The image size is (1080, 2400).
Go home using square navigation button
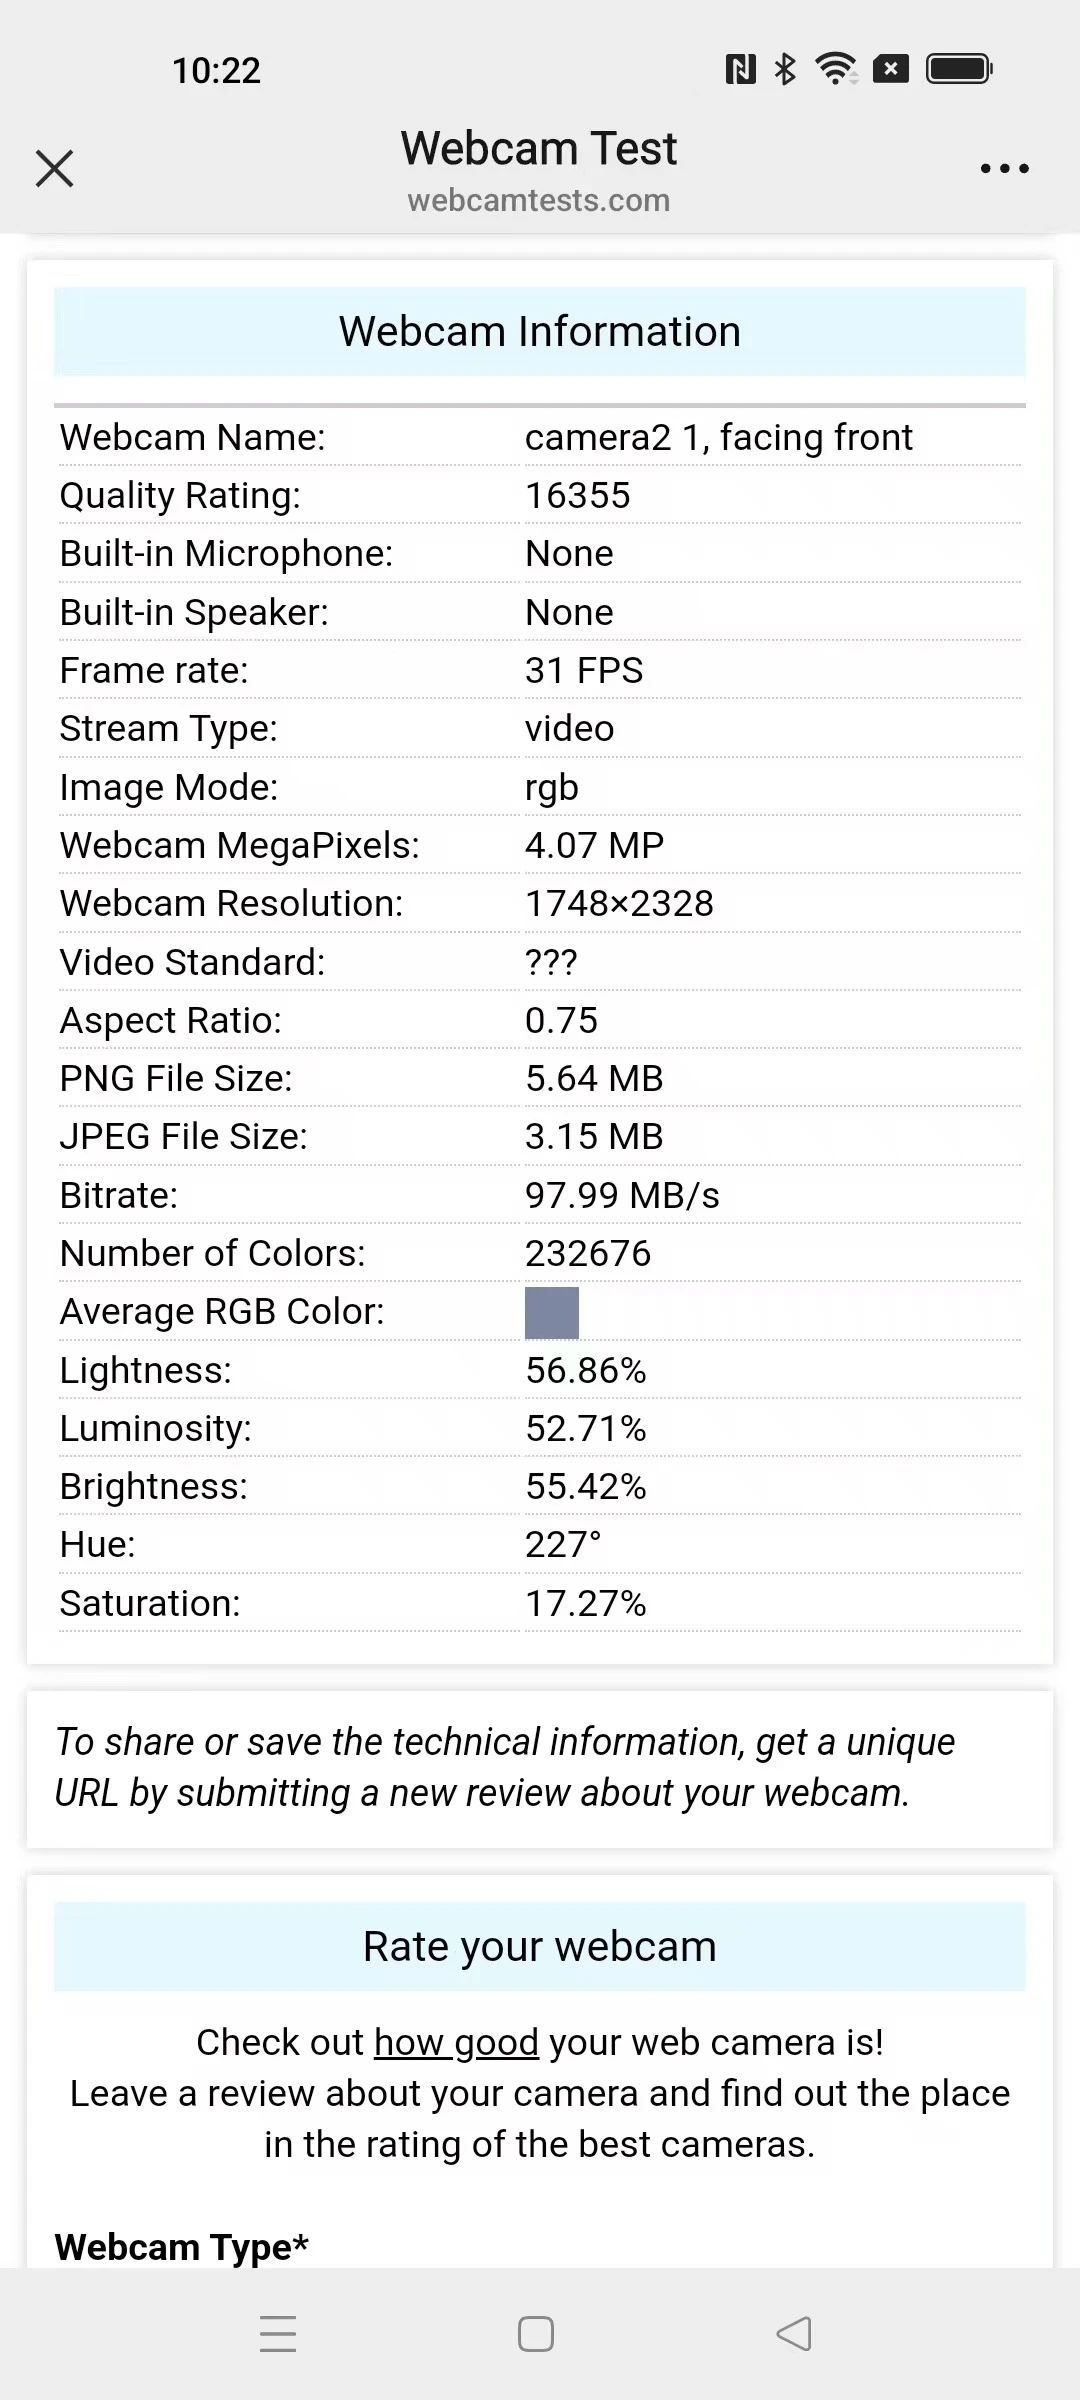point(536,2333)
